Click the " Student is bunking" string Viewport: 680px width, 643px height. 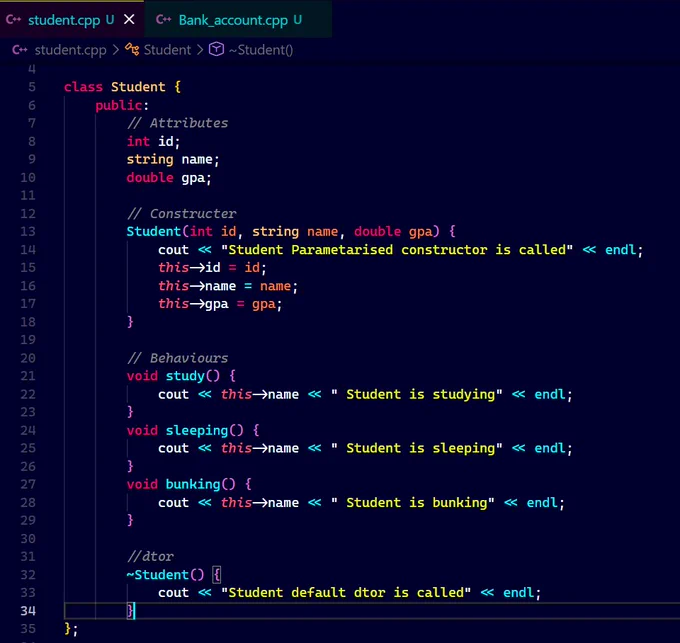point(413,503)
